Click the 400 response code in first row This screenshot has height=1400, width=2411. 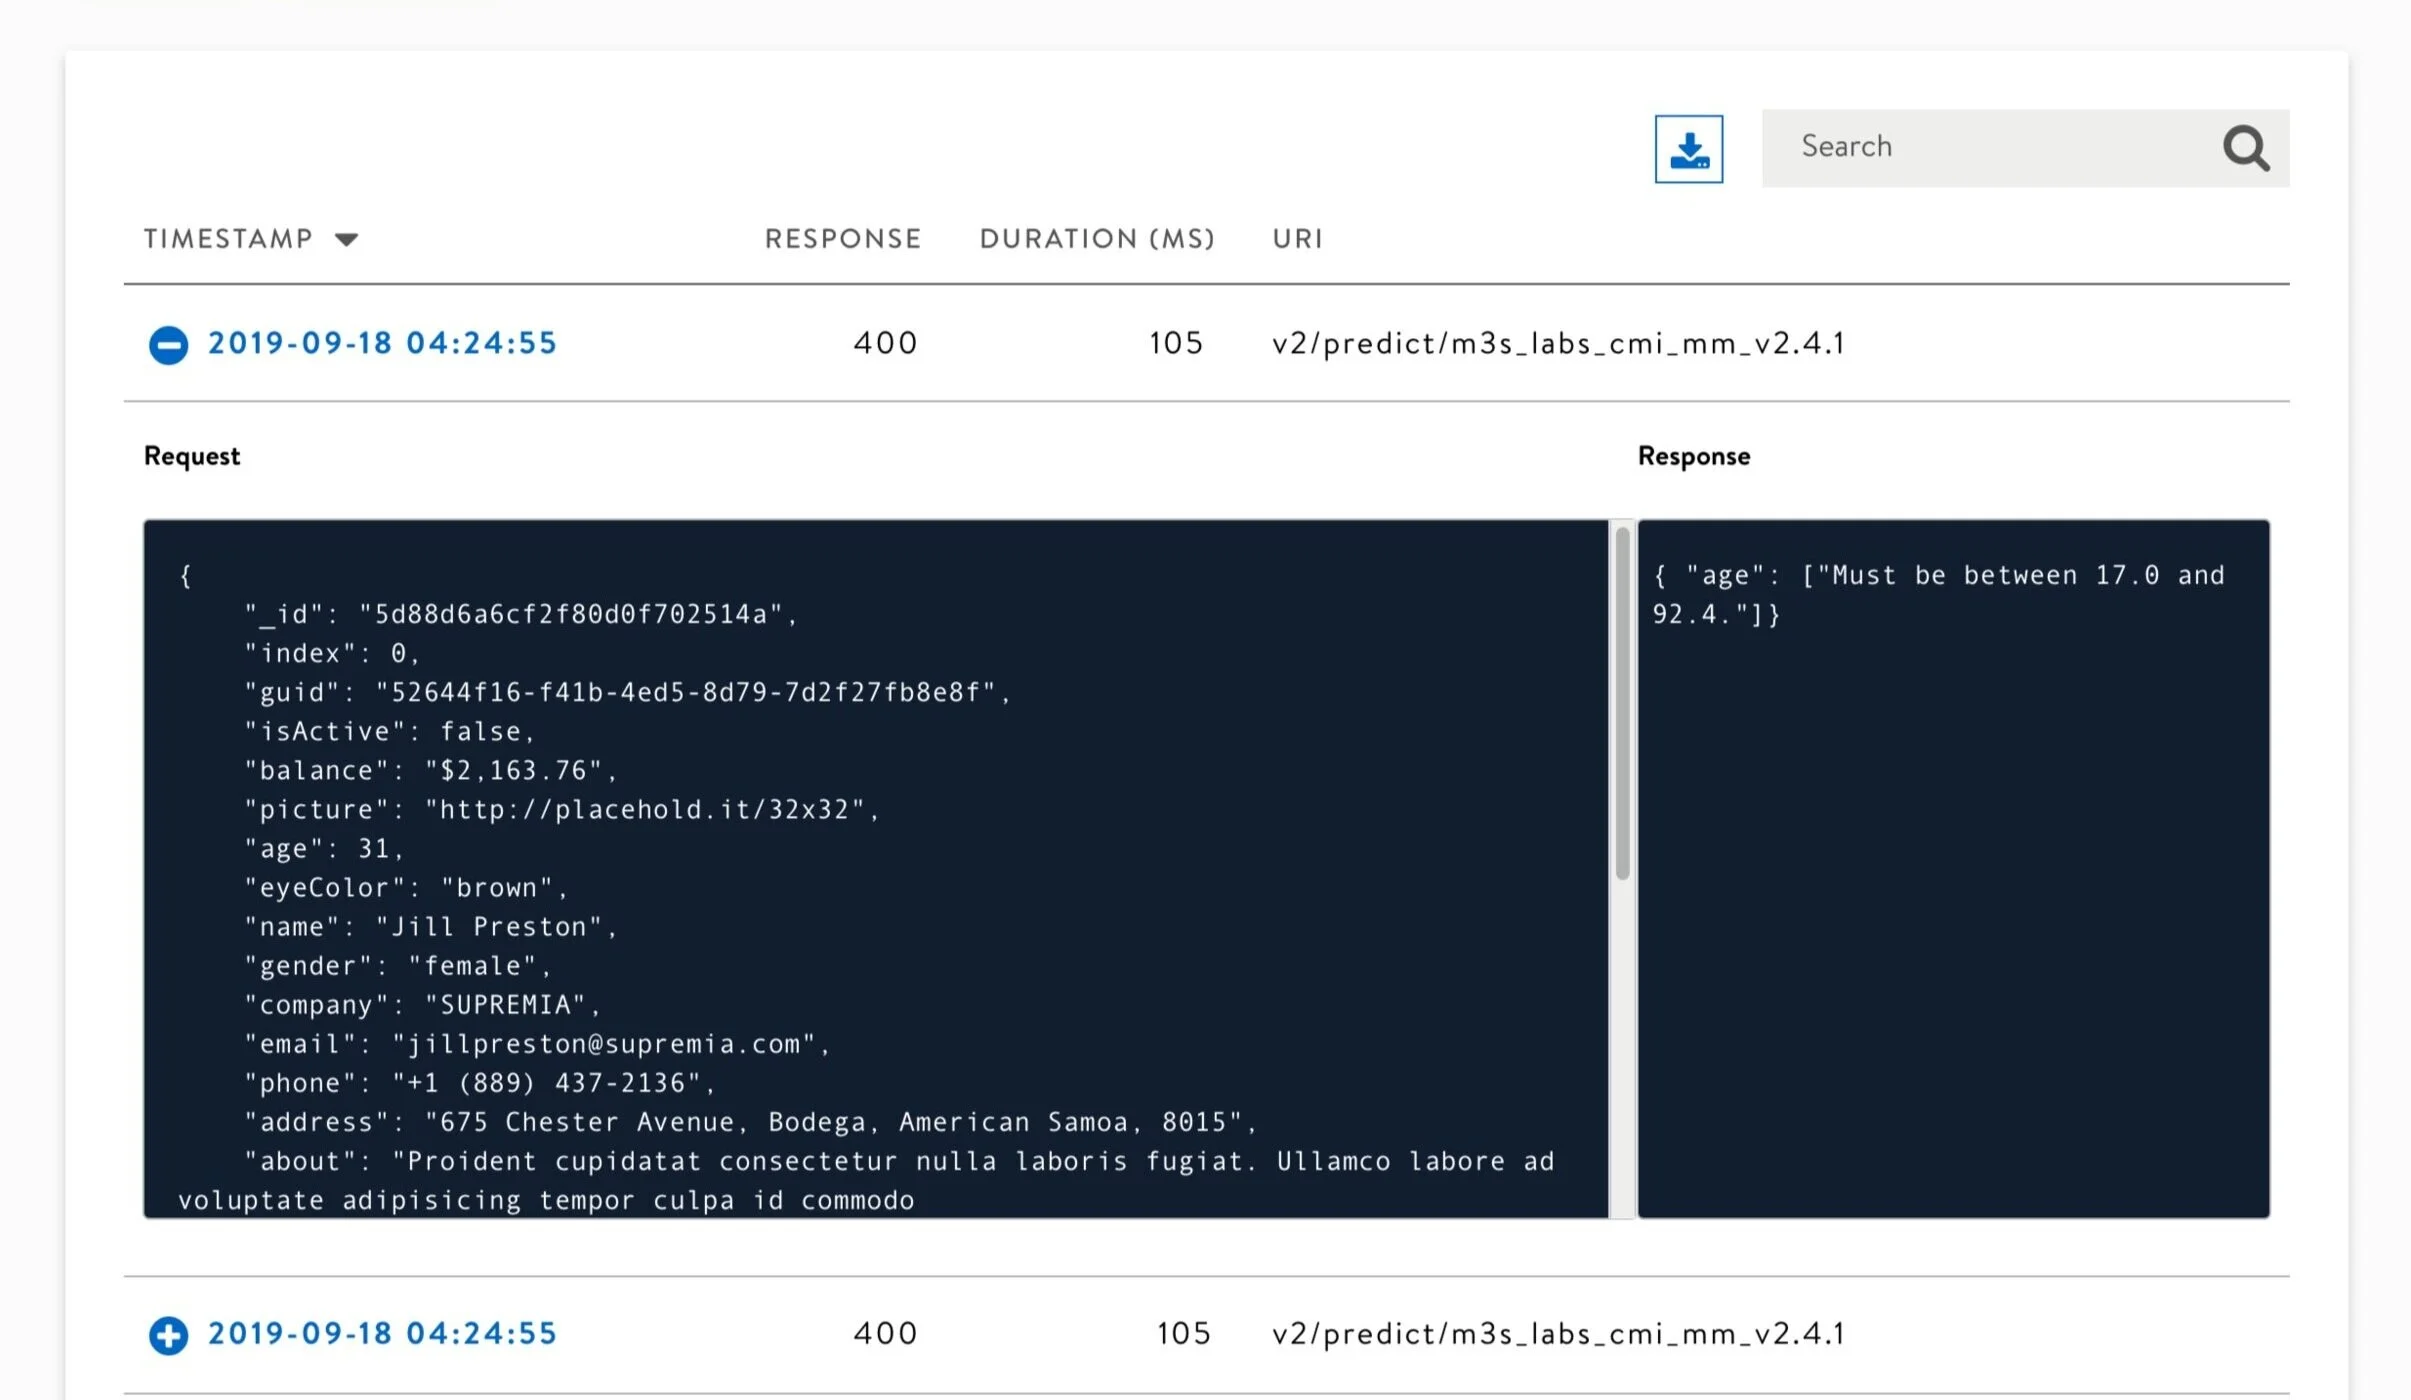[885, 343]
